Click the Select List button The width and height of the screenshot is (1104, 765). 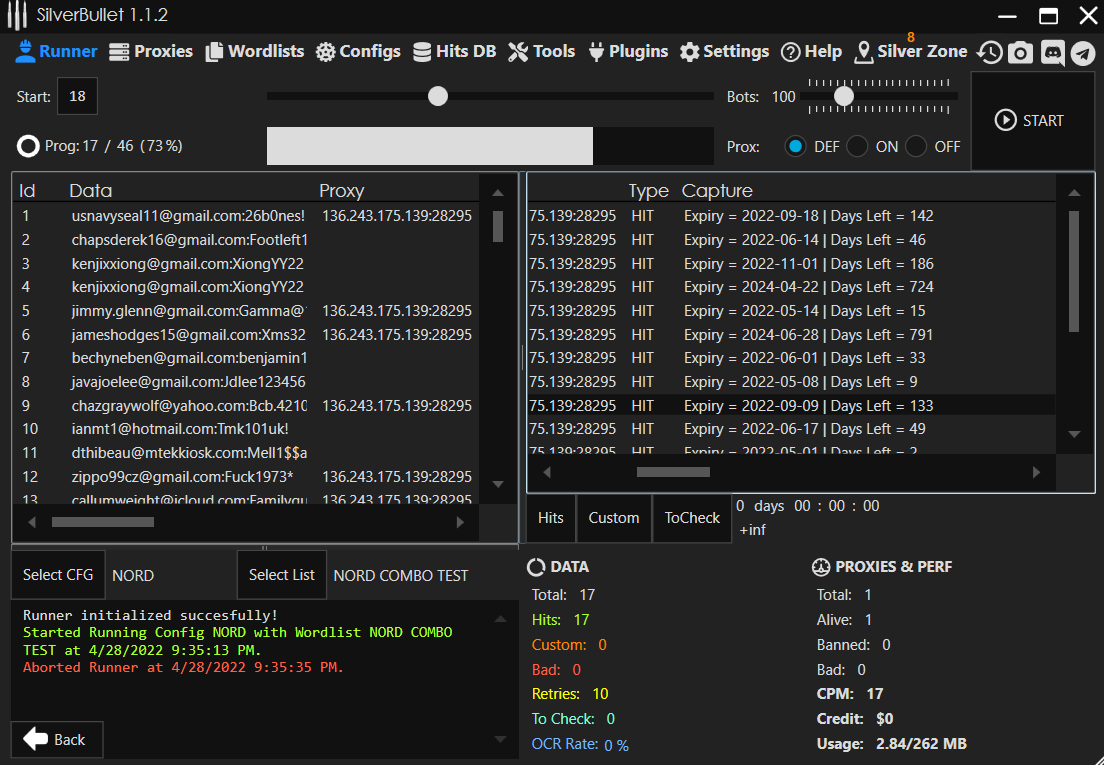tap(282, 575)
